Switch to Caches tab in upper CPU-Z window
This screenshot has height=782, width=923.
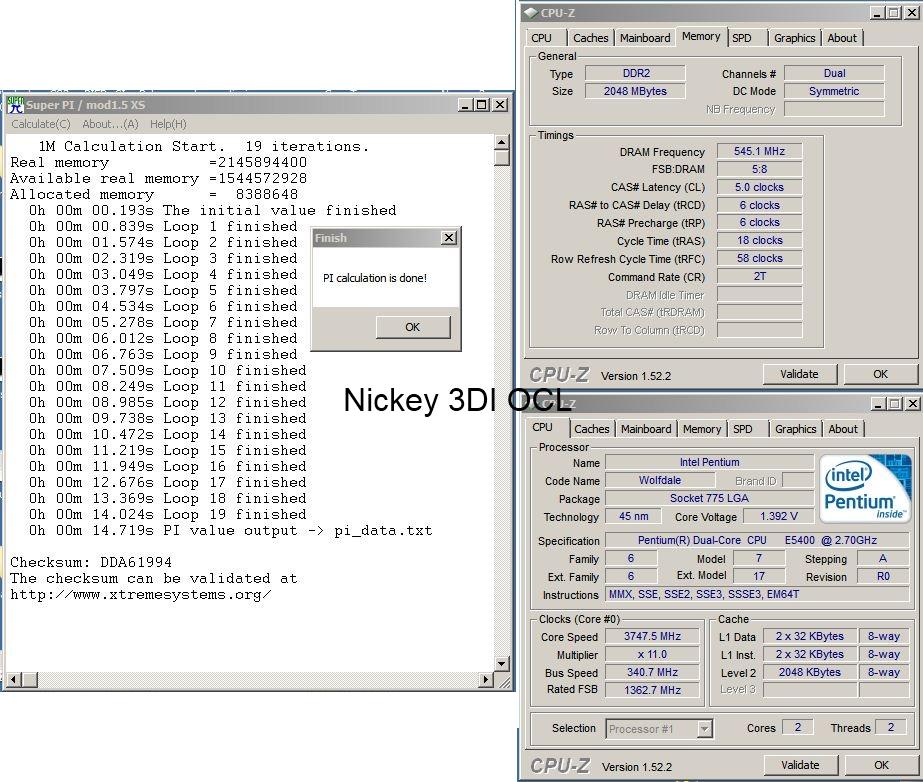(590, 38)
